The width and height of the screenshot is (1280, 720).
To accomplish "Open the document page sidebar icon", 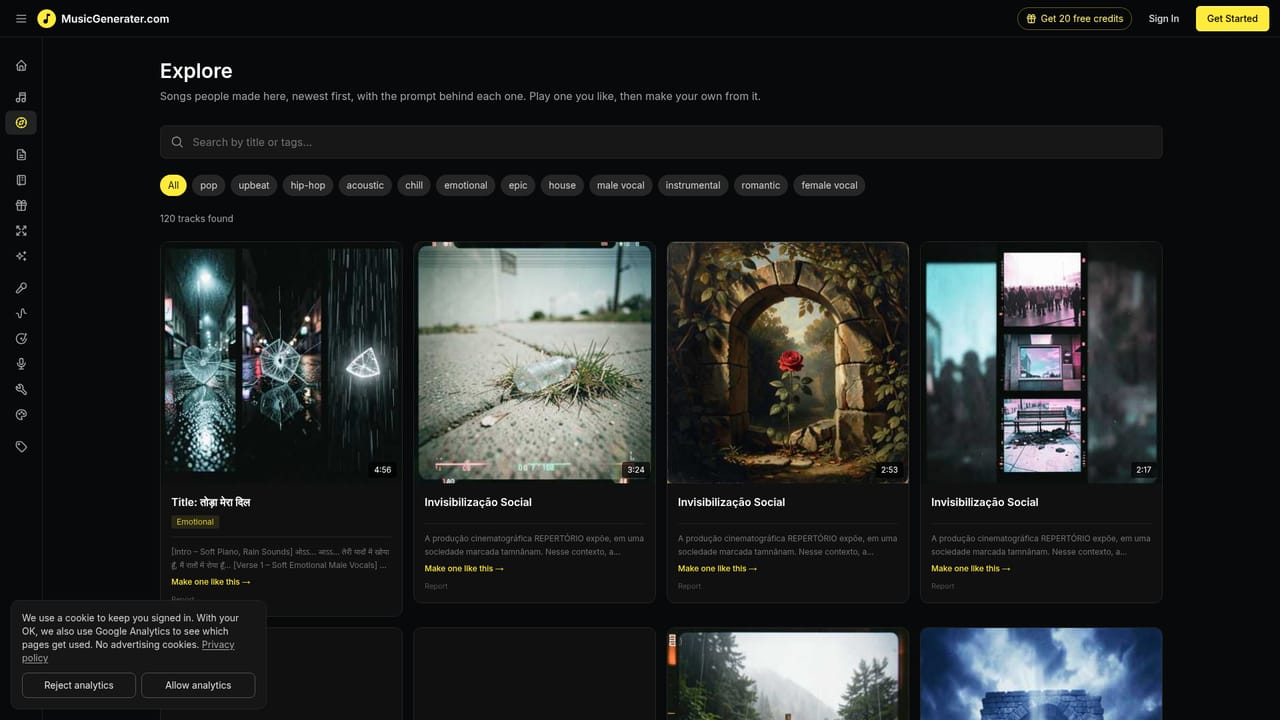I will pos(21,154).
